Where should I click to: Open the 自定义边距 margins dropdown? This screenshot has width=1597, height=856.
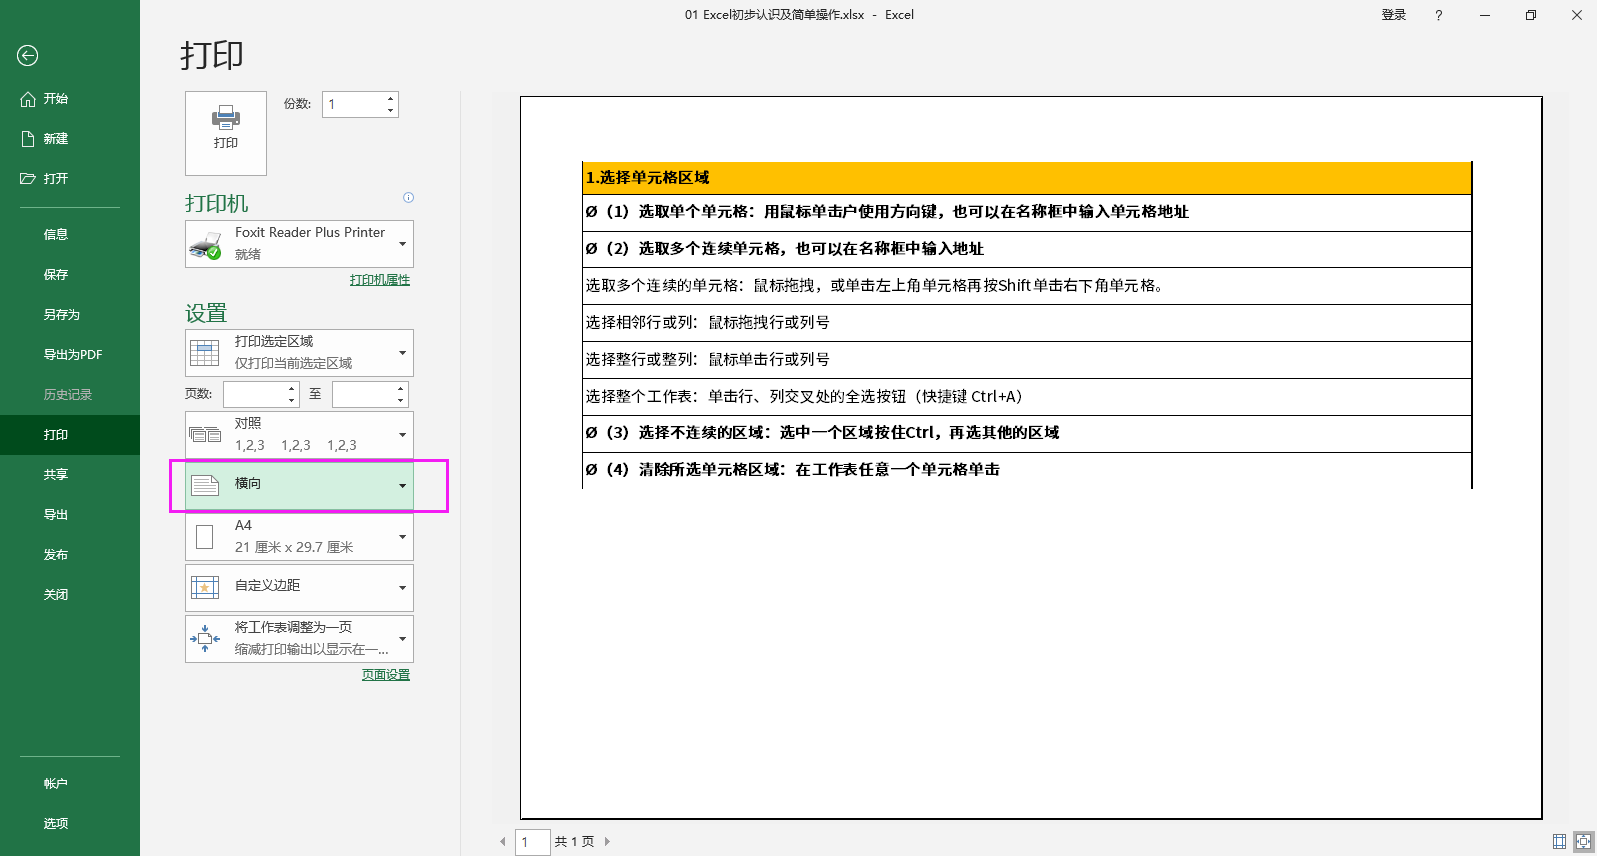299,588
